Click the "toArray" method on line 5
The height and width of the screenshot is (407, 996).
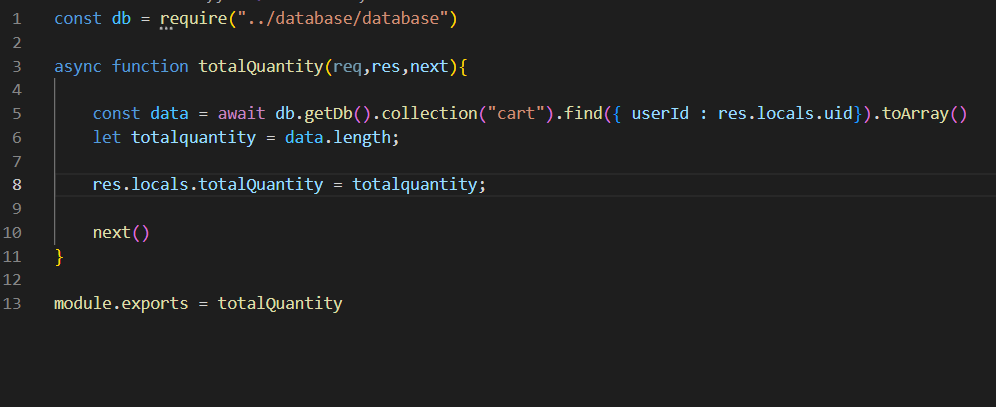click(916, 114)
